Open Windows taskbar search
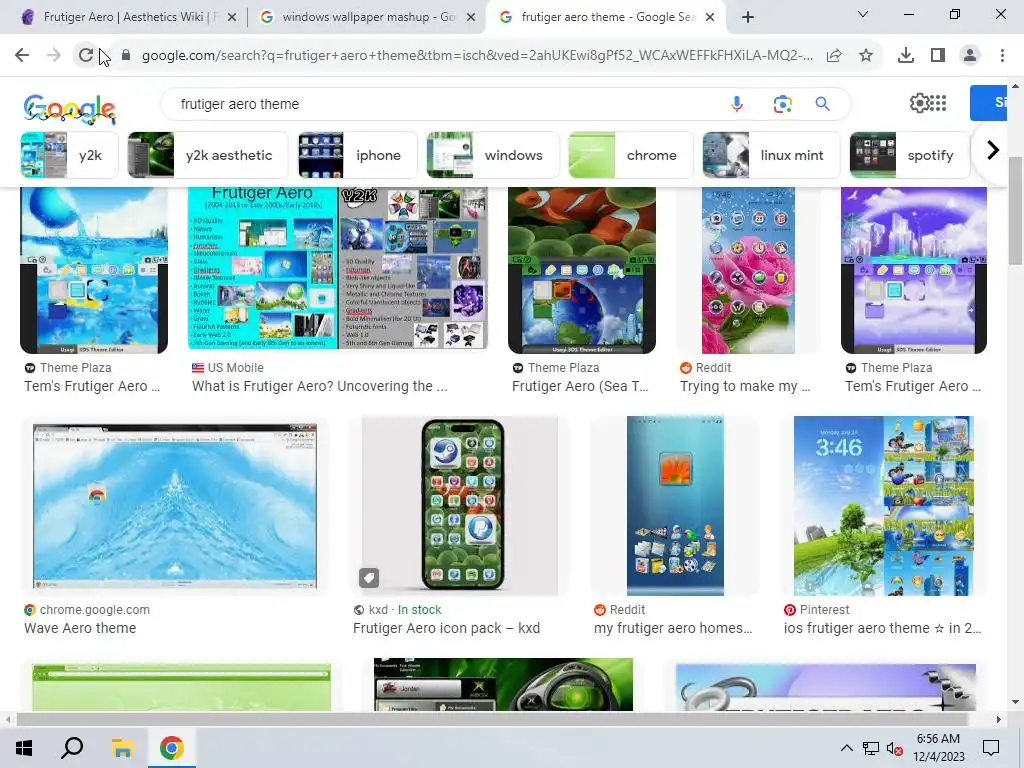The width and height of the screenshot is (1024, 768). point(72,748)
